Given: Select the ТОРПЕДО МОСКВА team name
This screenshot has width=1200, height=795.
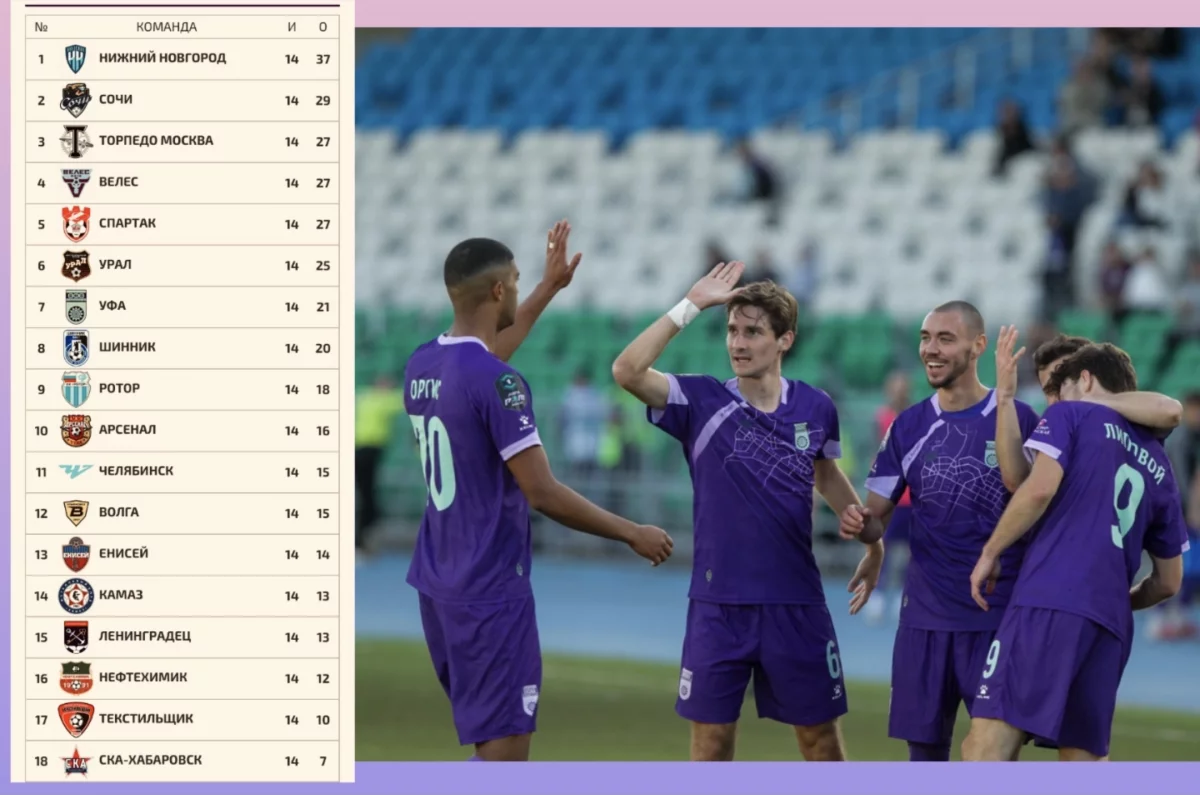Looking at the screenshot, I should point(155,140).
